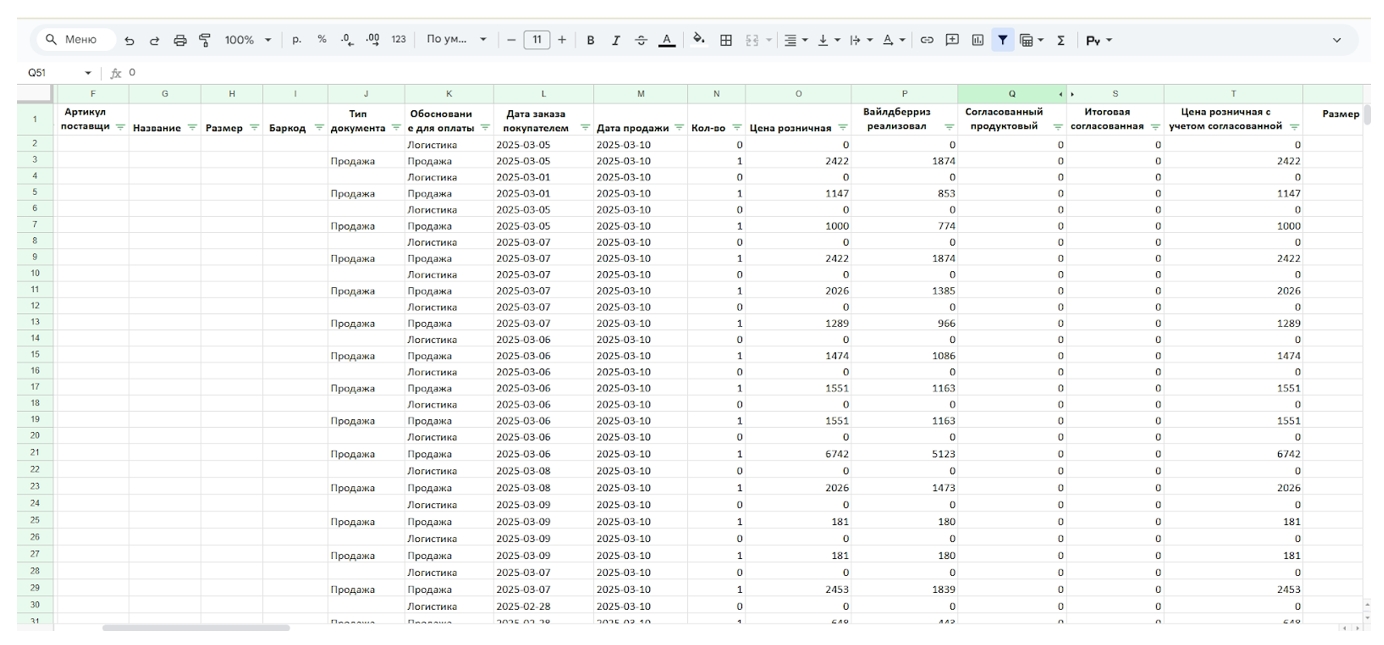Open filter for Вайлдберриз реализовал column
The width and height of the screenshot is (1384, 645).
pos(949,127)
